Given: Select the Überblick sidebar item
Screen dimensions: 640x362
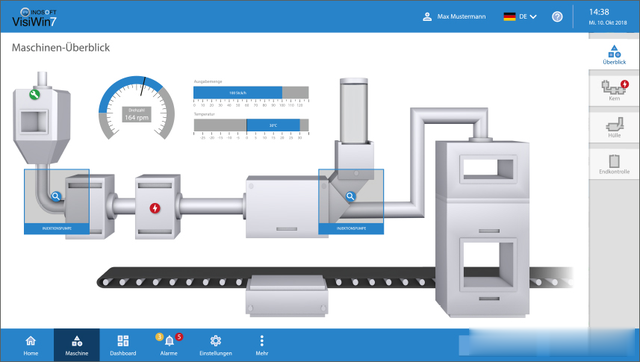Looking at the screenshot, I should click(x=614, y=55).
